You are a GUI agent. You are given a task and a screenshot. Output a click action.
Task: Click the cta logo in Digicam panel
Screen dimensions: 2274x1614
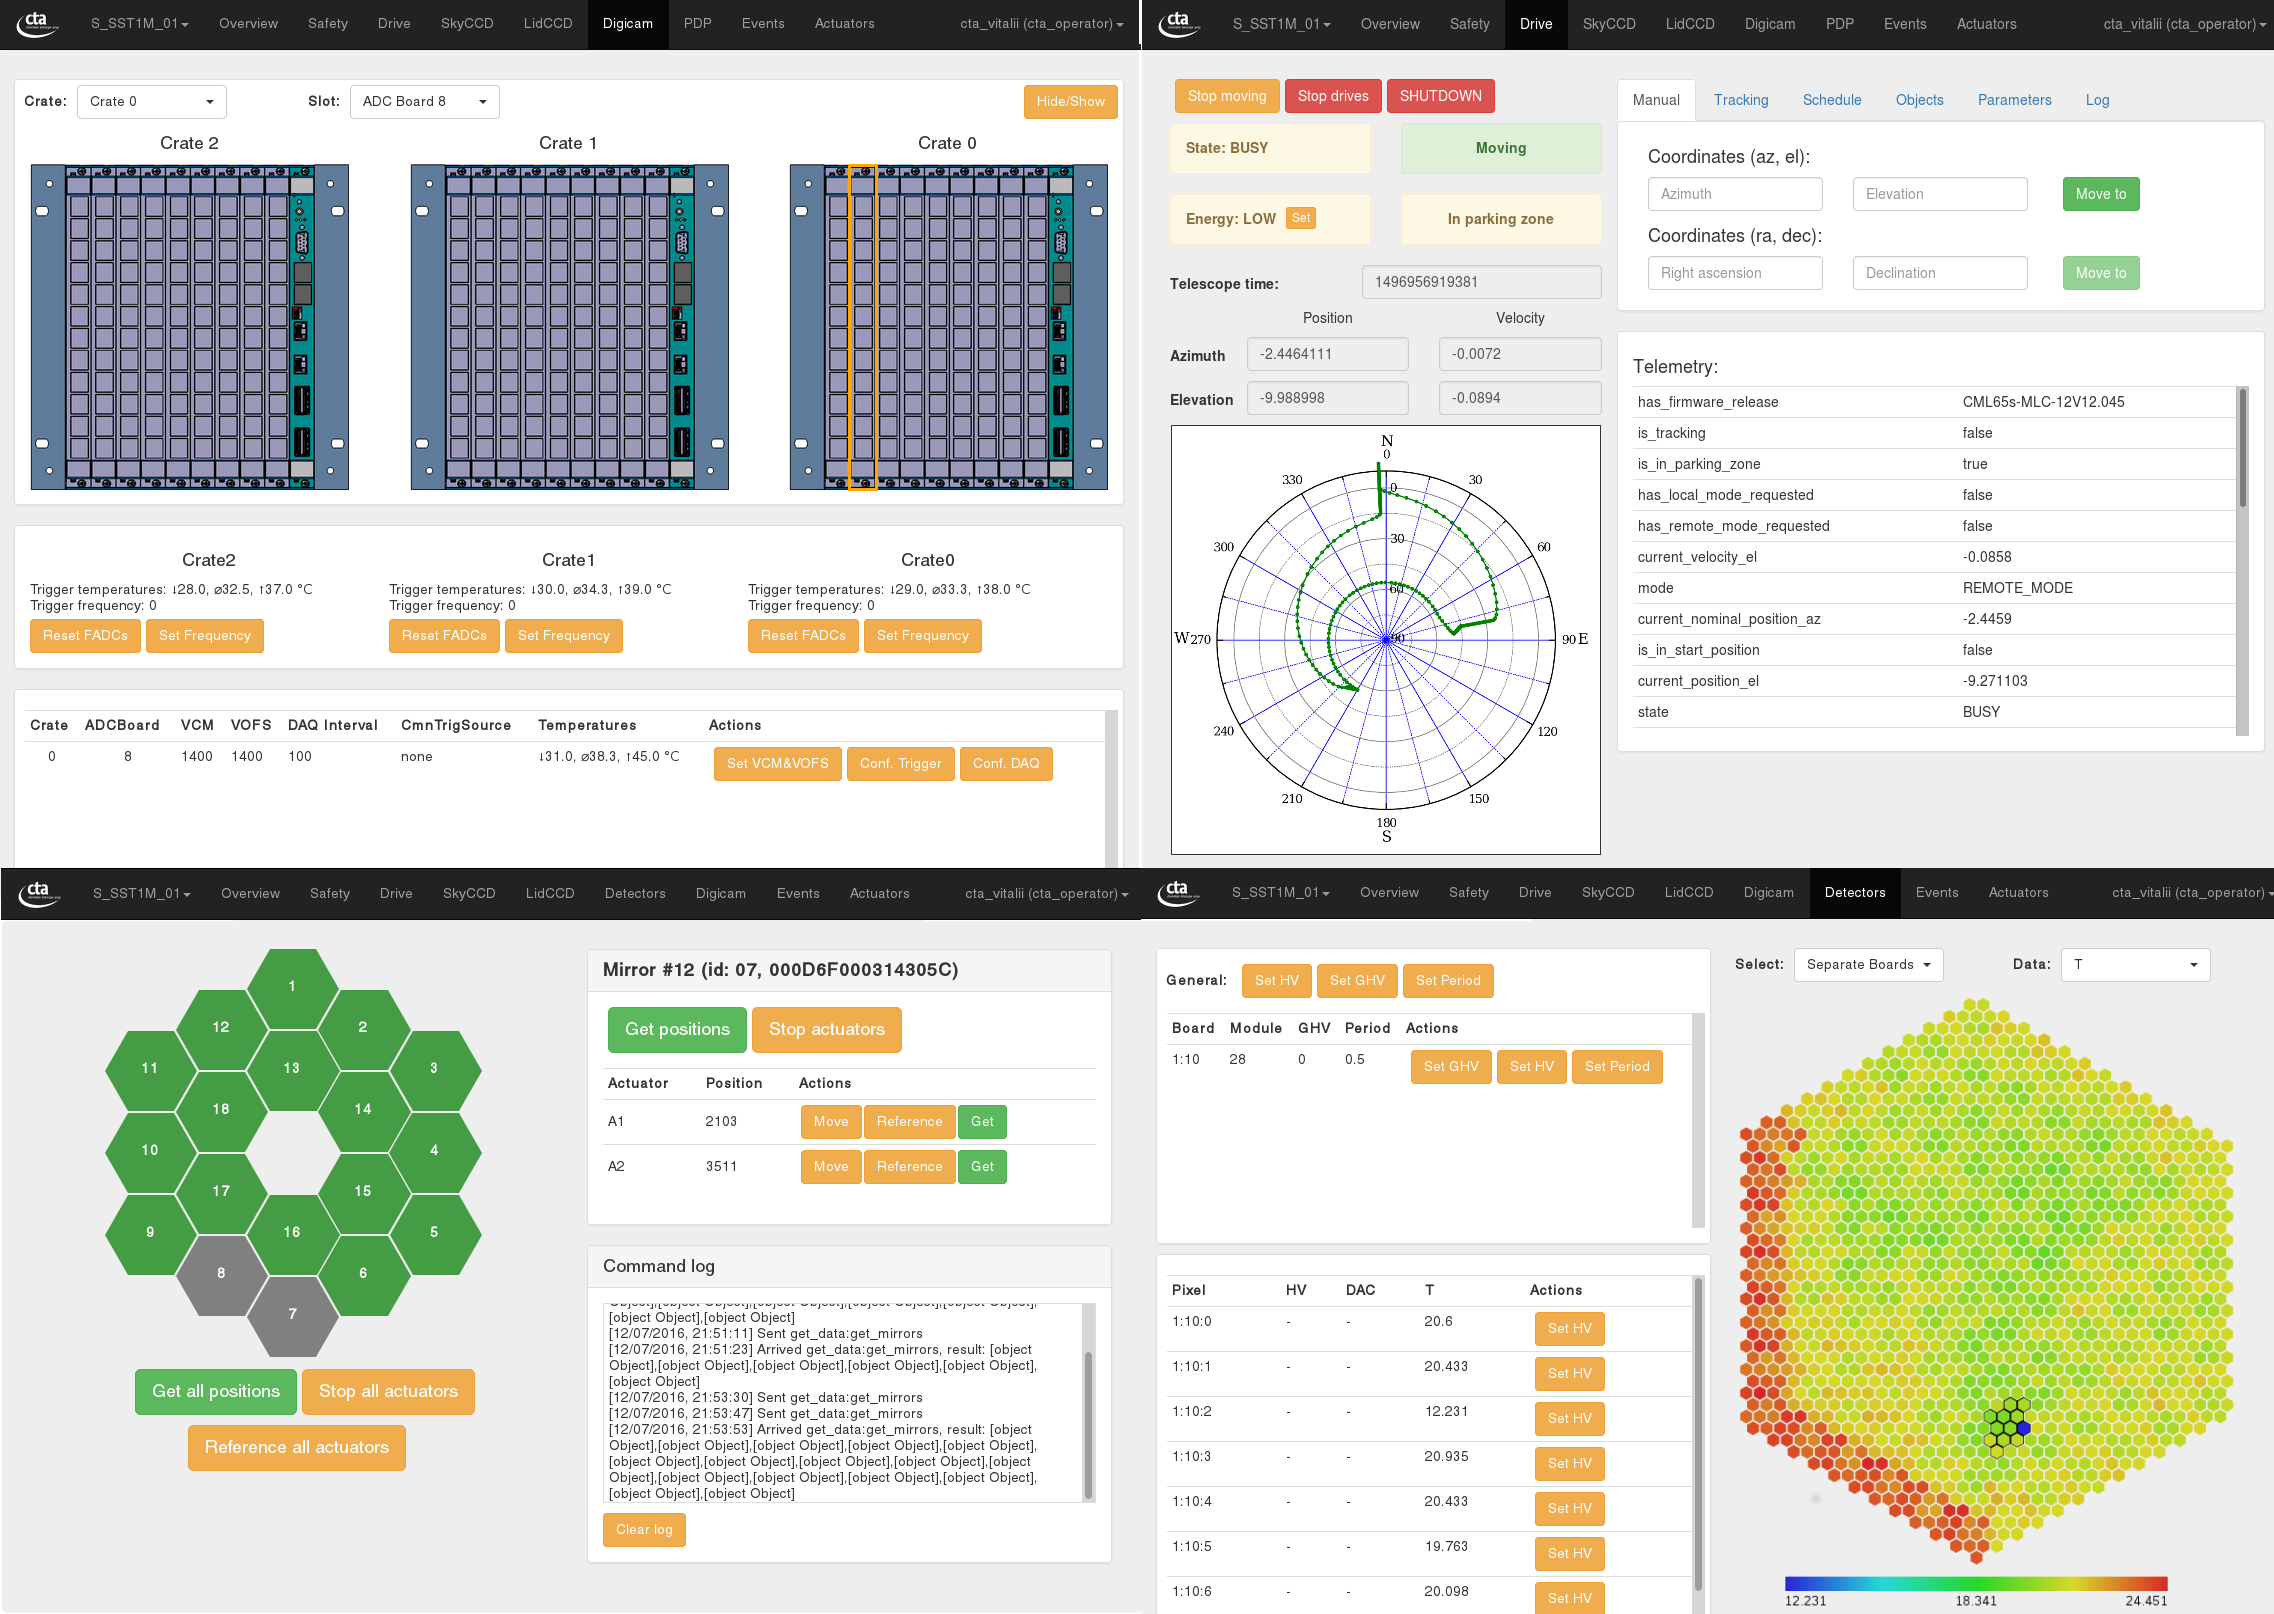[x=37, y=23]
